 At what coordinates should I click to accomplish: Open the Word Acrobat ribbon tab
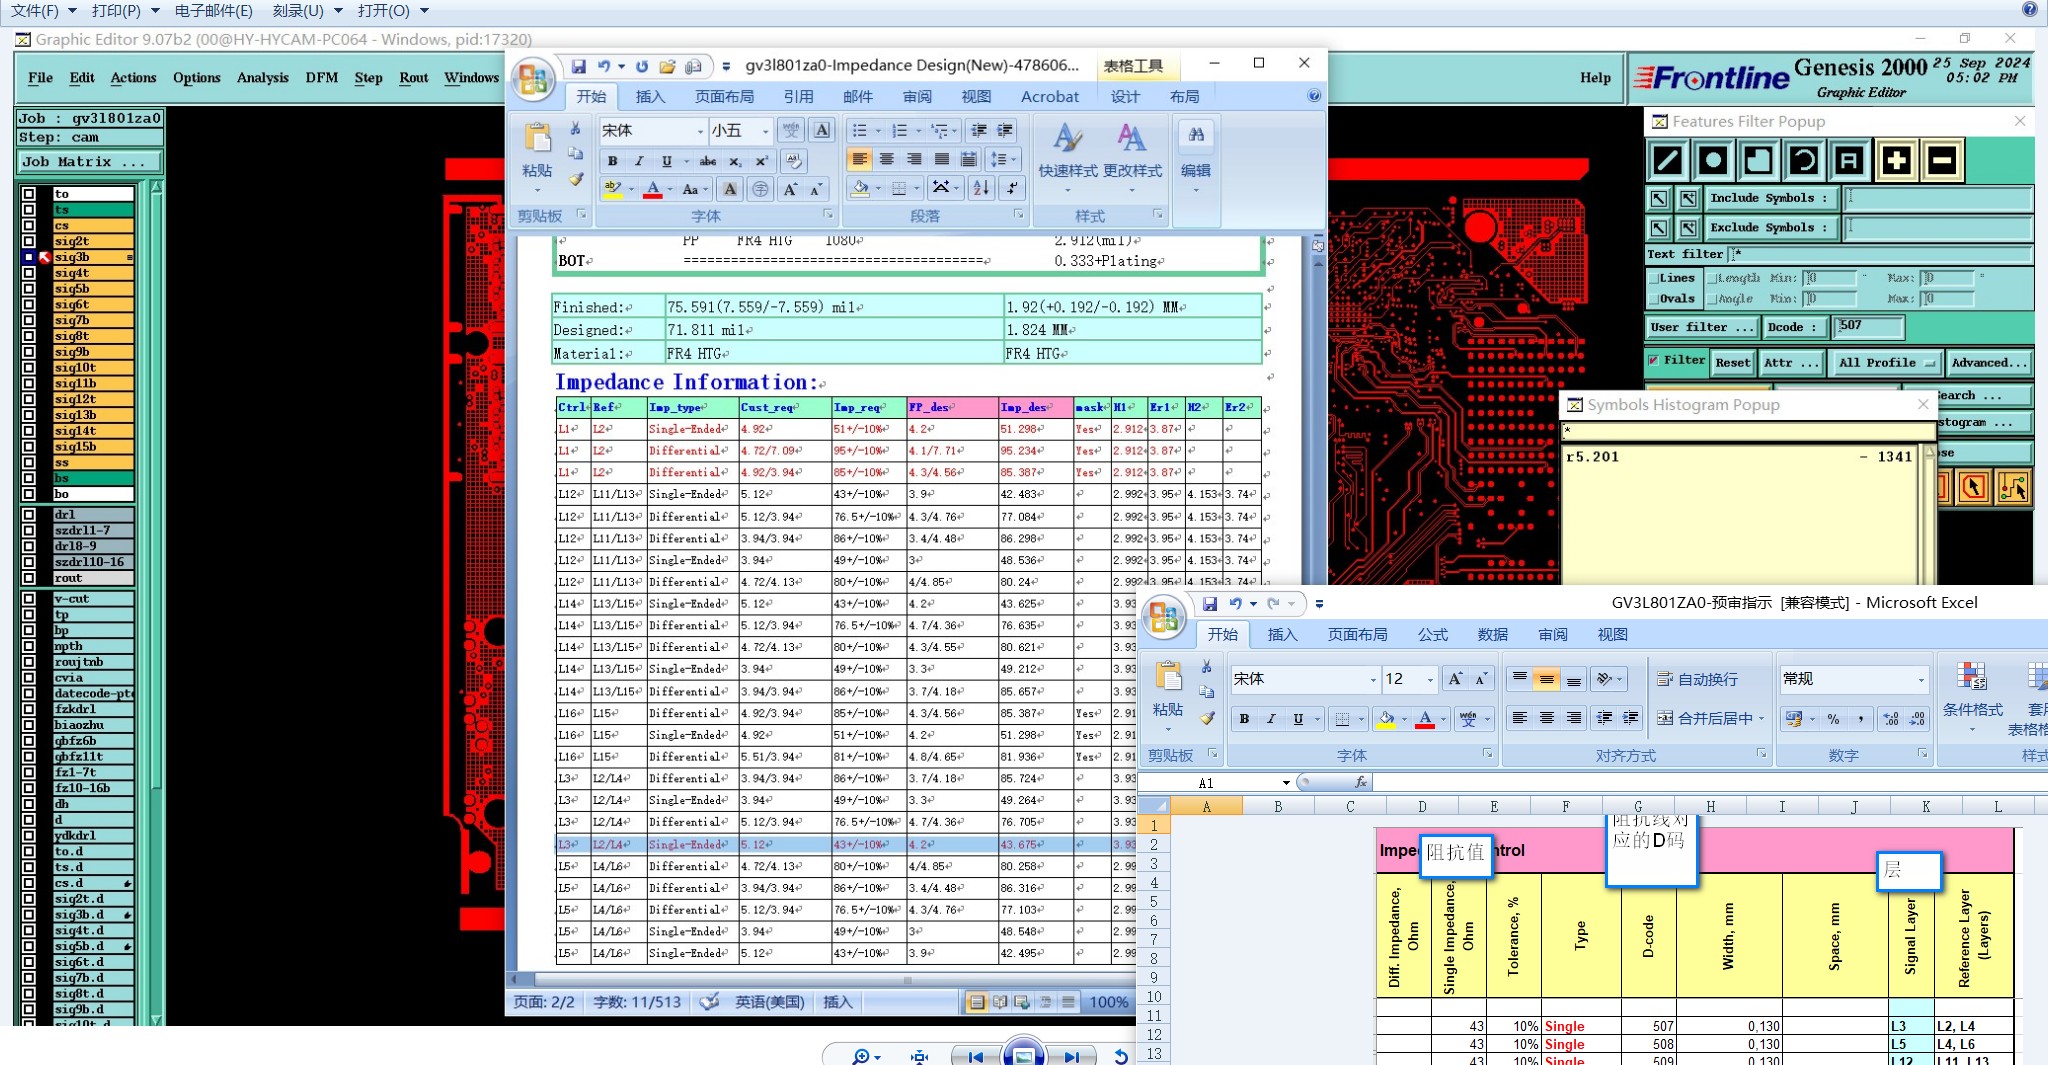[x=1049, y=96]
